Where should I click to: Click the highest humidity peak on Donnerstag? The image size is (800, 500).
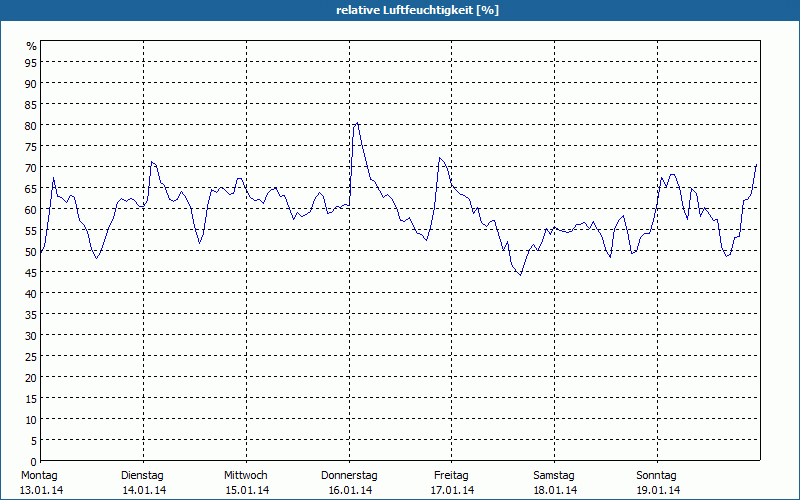point(356,123)
